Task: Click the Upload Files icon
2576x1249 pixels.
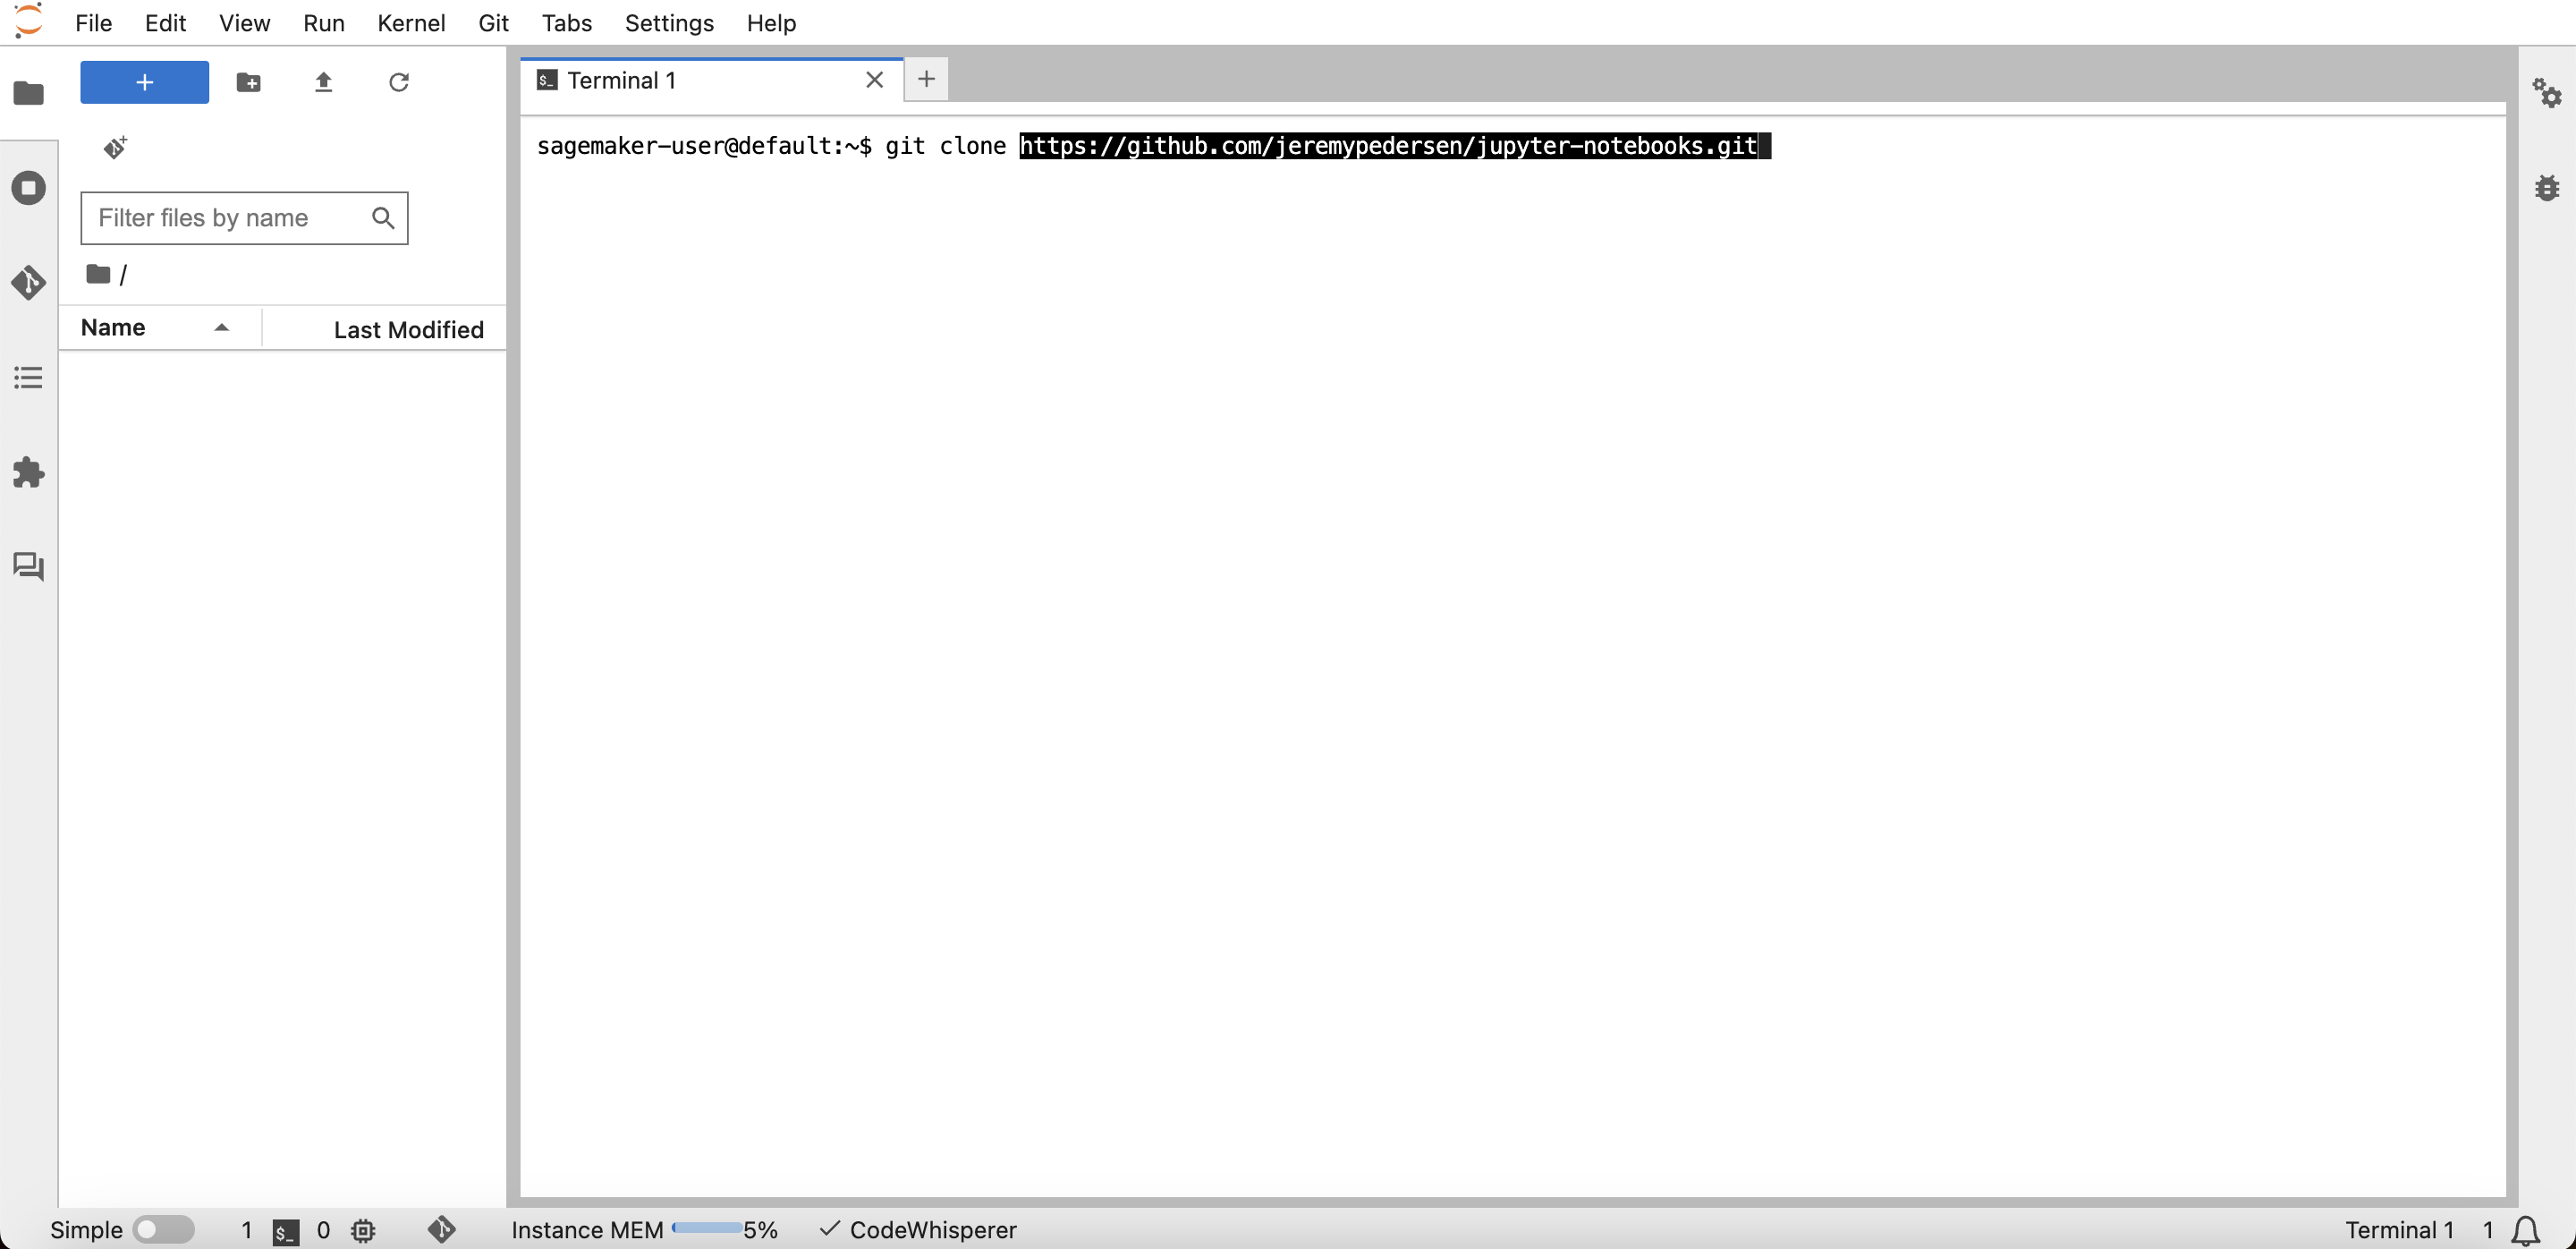Action: pos(323,82)
